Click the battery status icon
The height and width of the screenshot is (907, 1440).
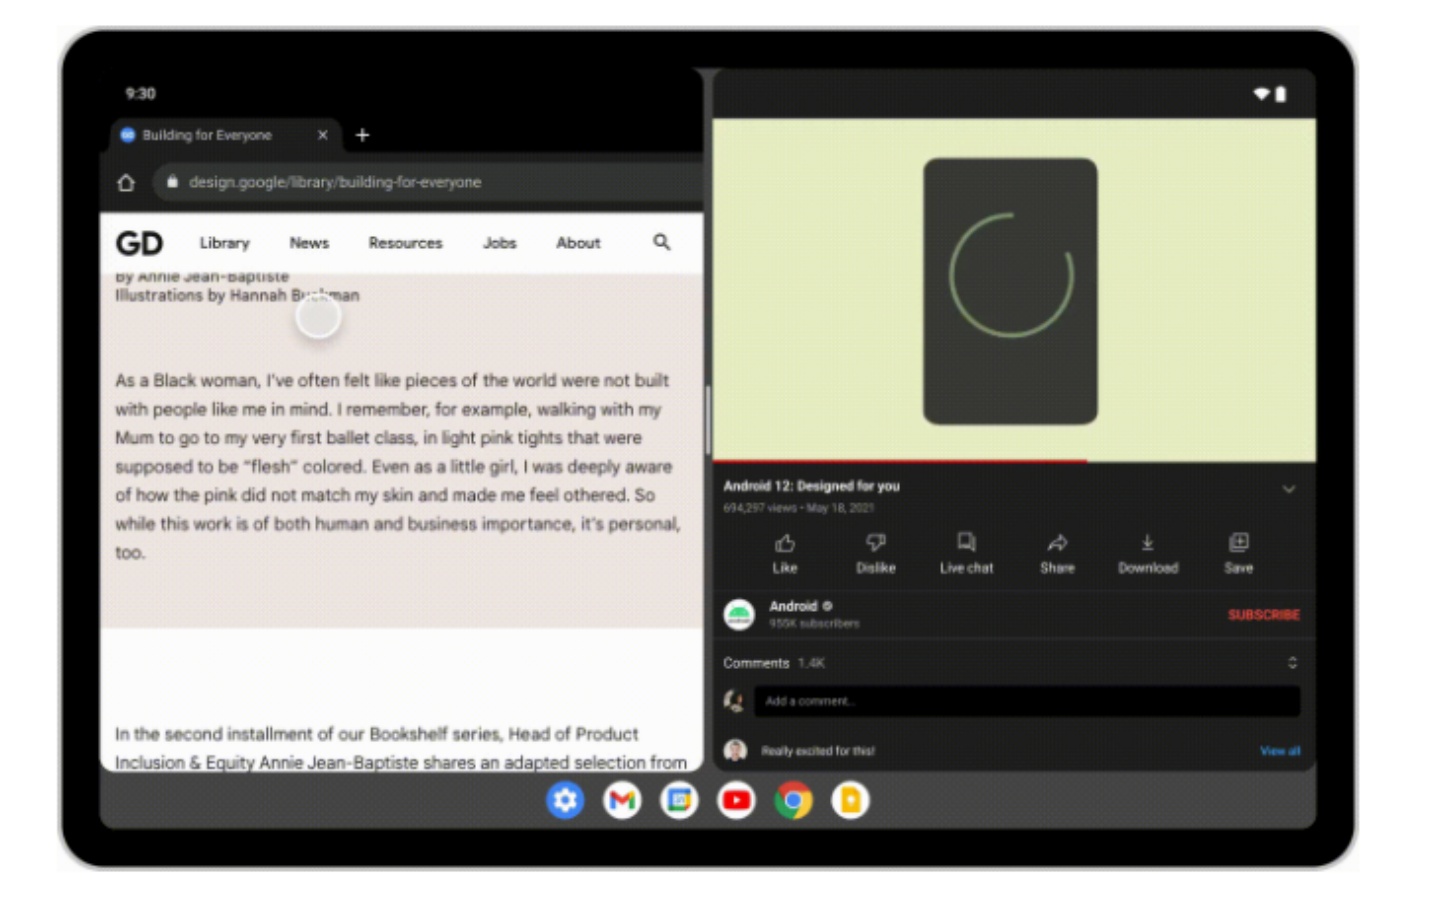click(x=1281, y=94)
